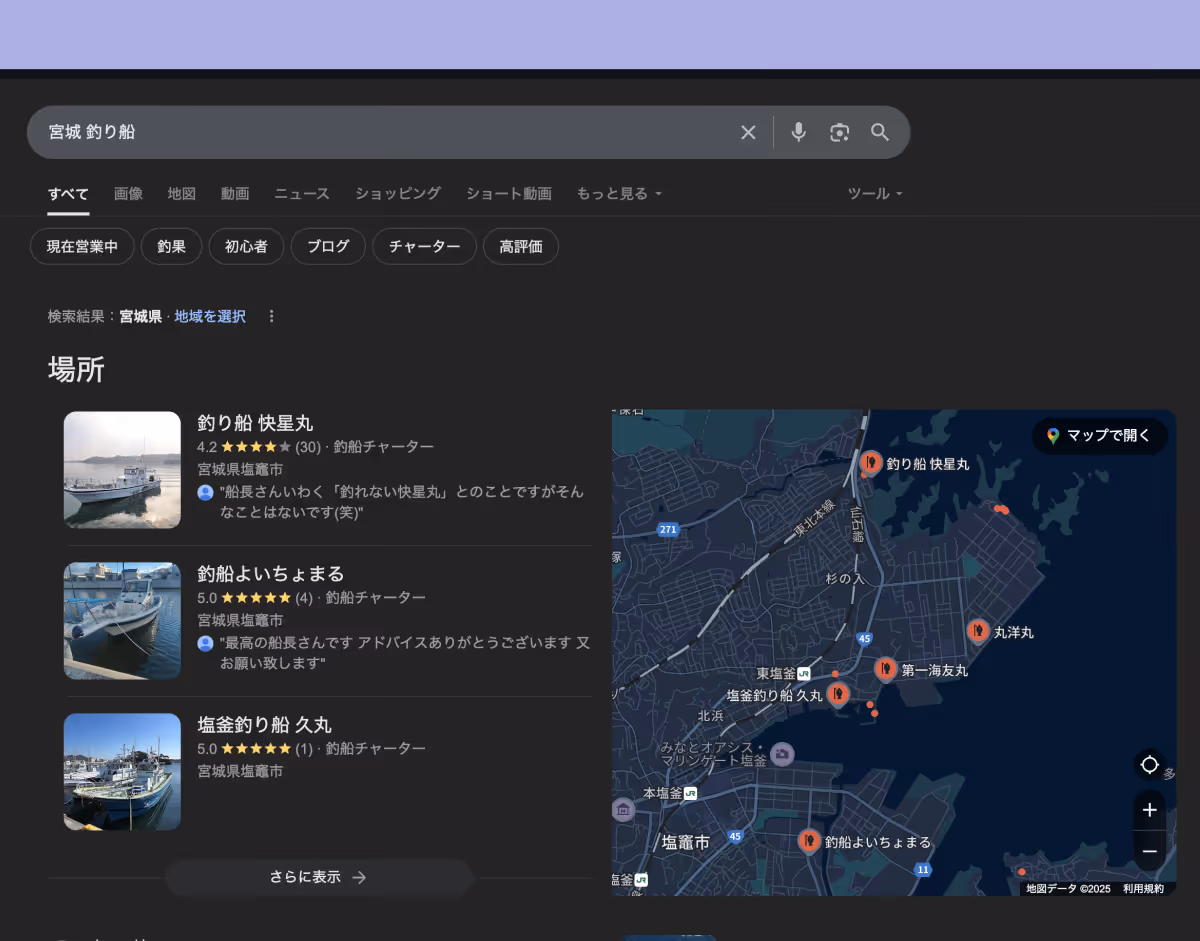Image resolution: width=1200 pixels, height=941 pixels.
Task: Apply the 高評価 filter chip
Action: (x=521, y=246)
